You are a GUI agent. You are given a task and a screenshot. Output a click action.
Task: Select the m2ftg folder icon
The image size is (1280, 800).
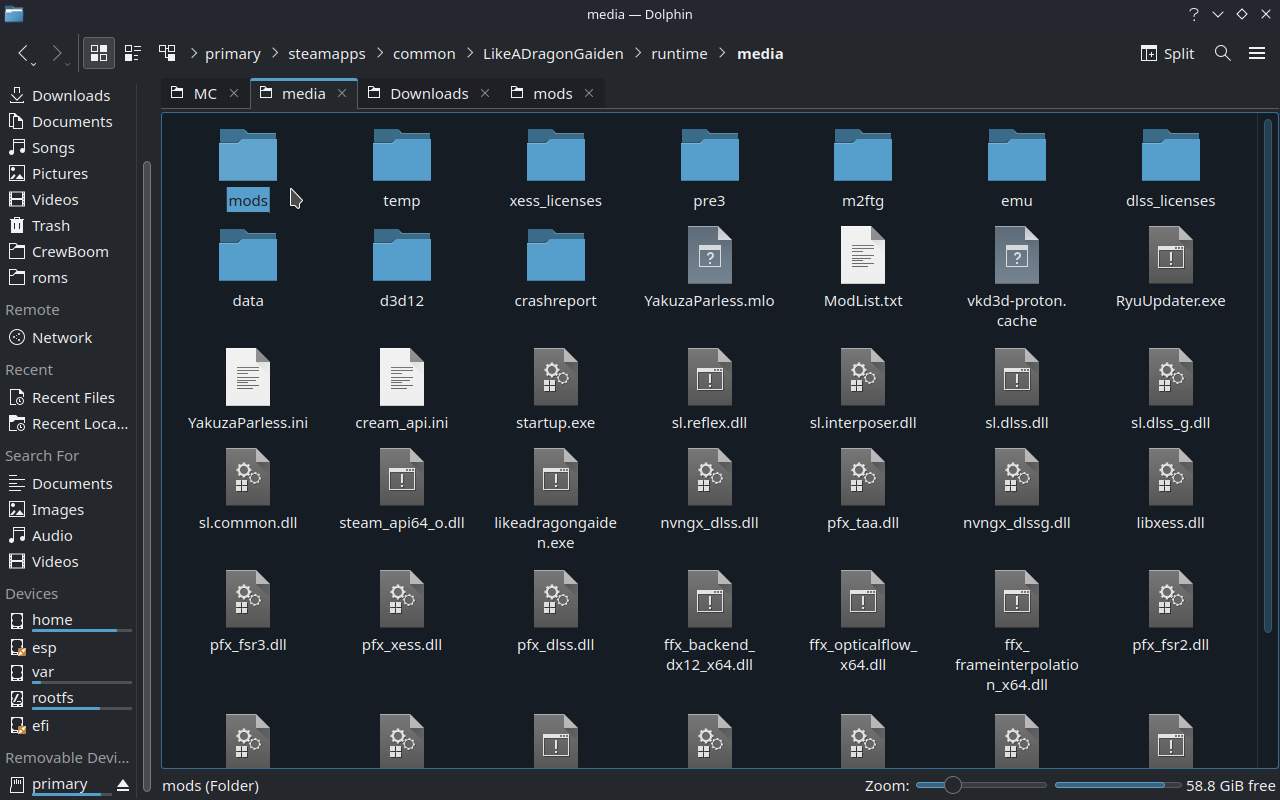(863, 155)
